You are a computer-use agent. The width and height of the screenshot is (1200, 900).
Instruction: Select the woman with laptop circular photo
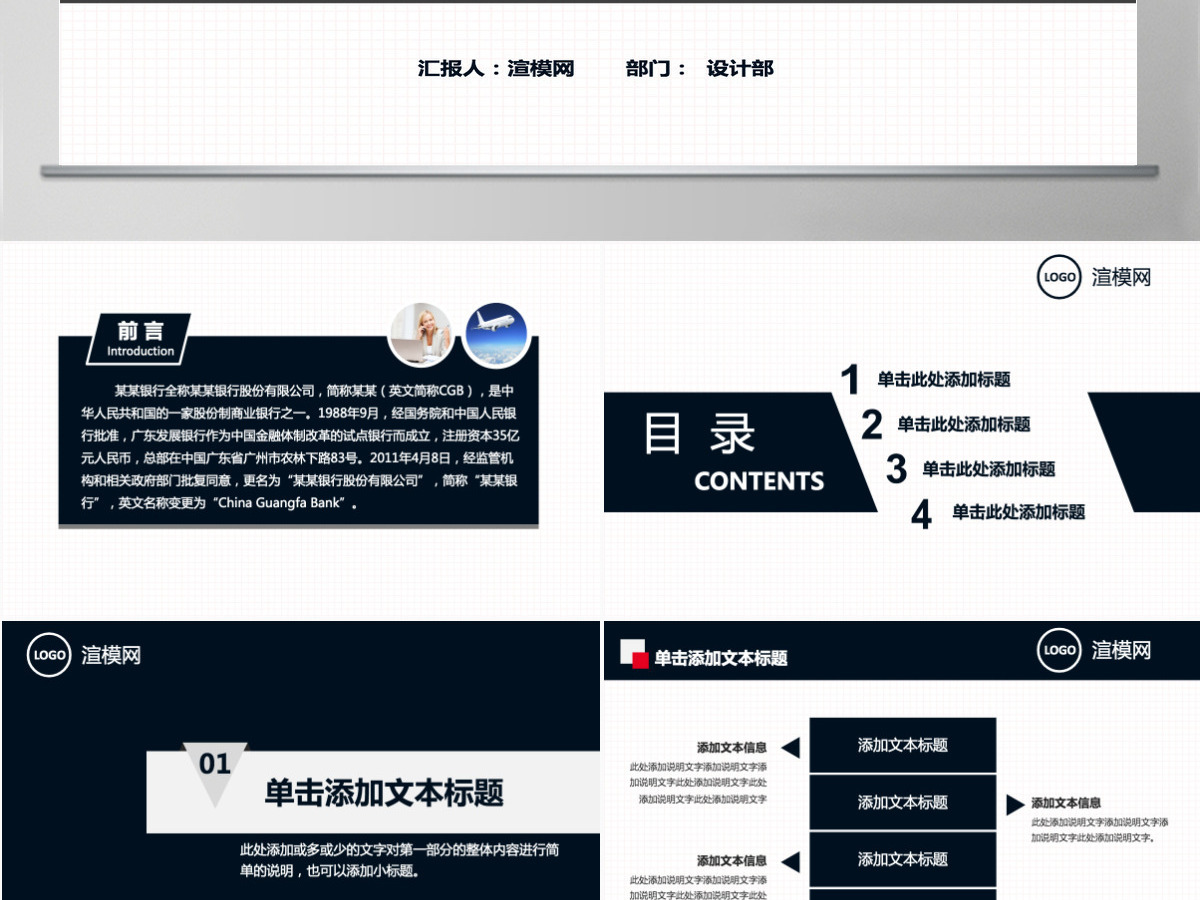(x=420, y=335)
